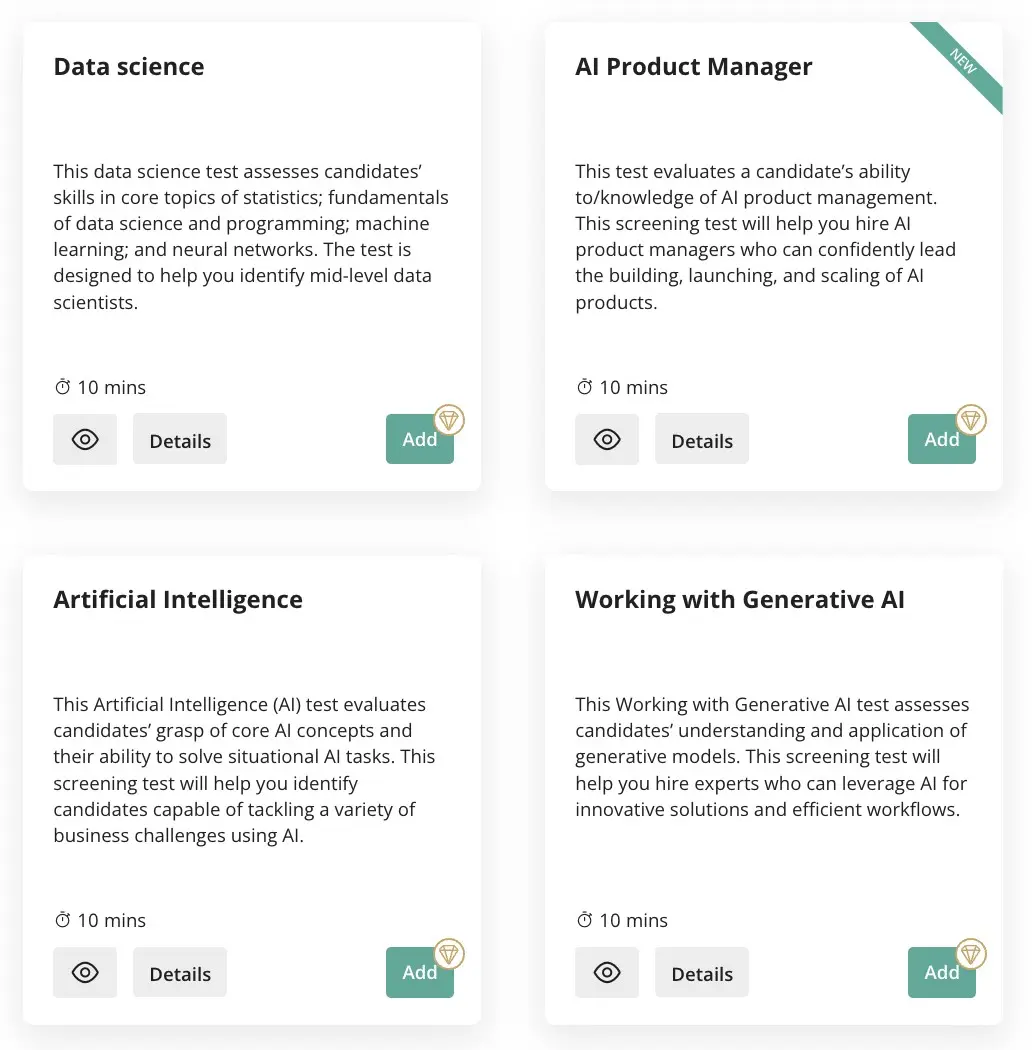Click the Working with Generative AI title
Screen dimensions: 1032x1050
point(740,599)
